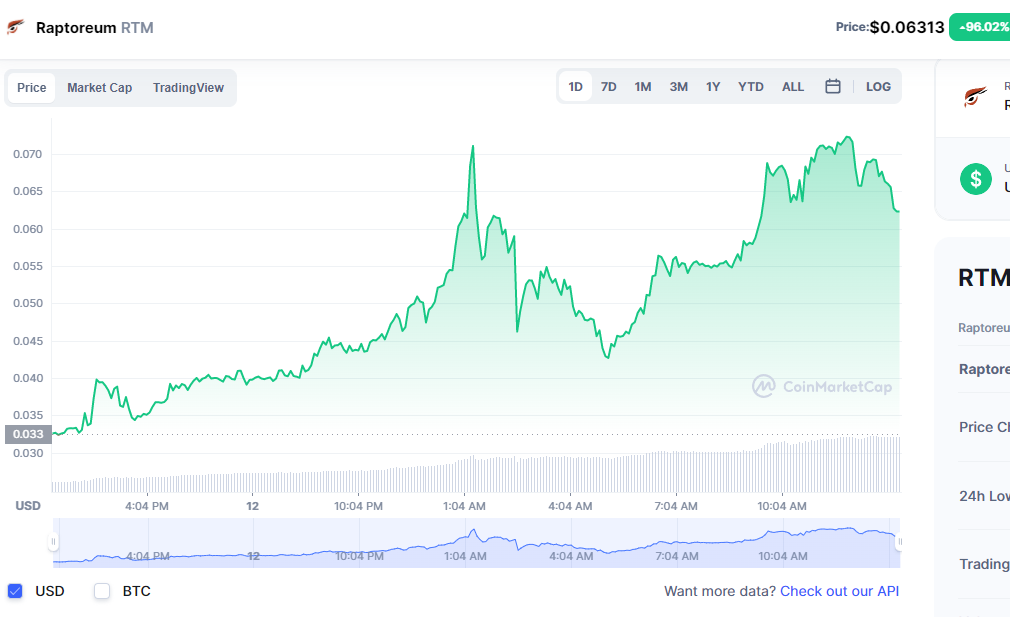Click the 0.050 price axis label
1010x617 pixels.
(x=28, y=303)
